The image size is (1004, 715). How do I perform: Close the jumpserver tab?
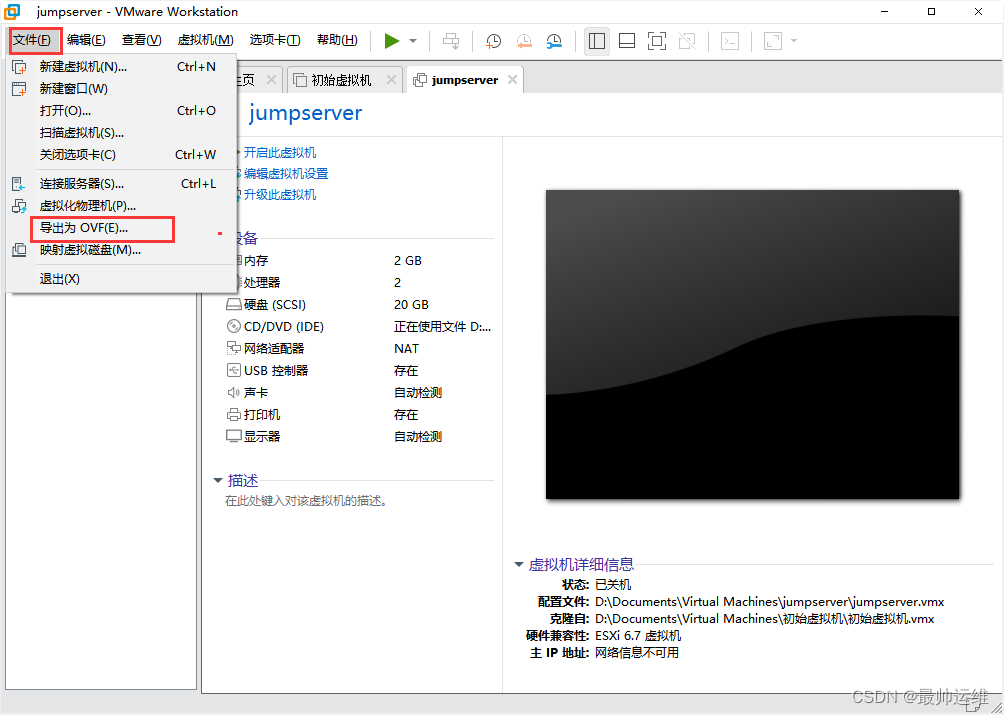[512, 80]
